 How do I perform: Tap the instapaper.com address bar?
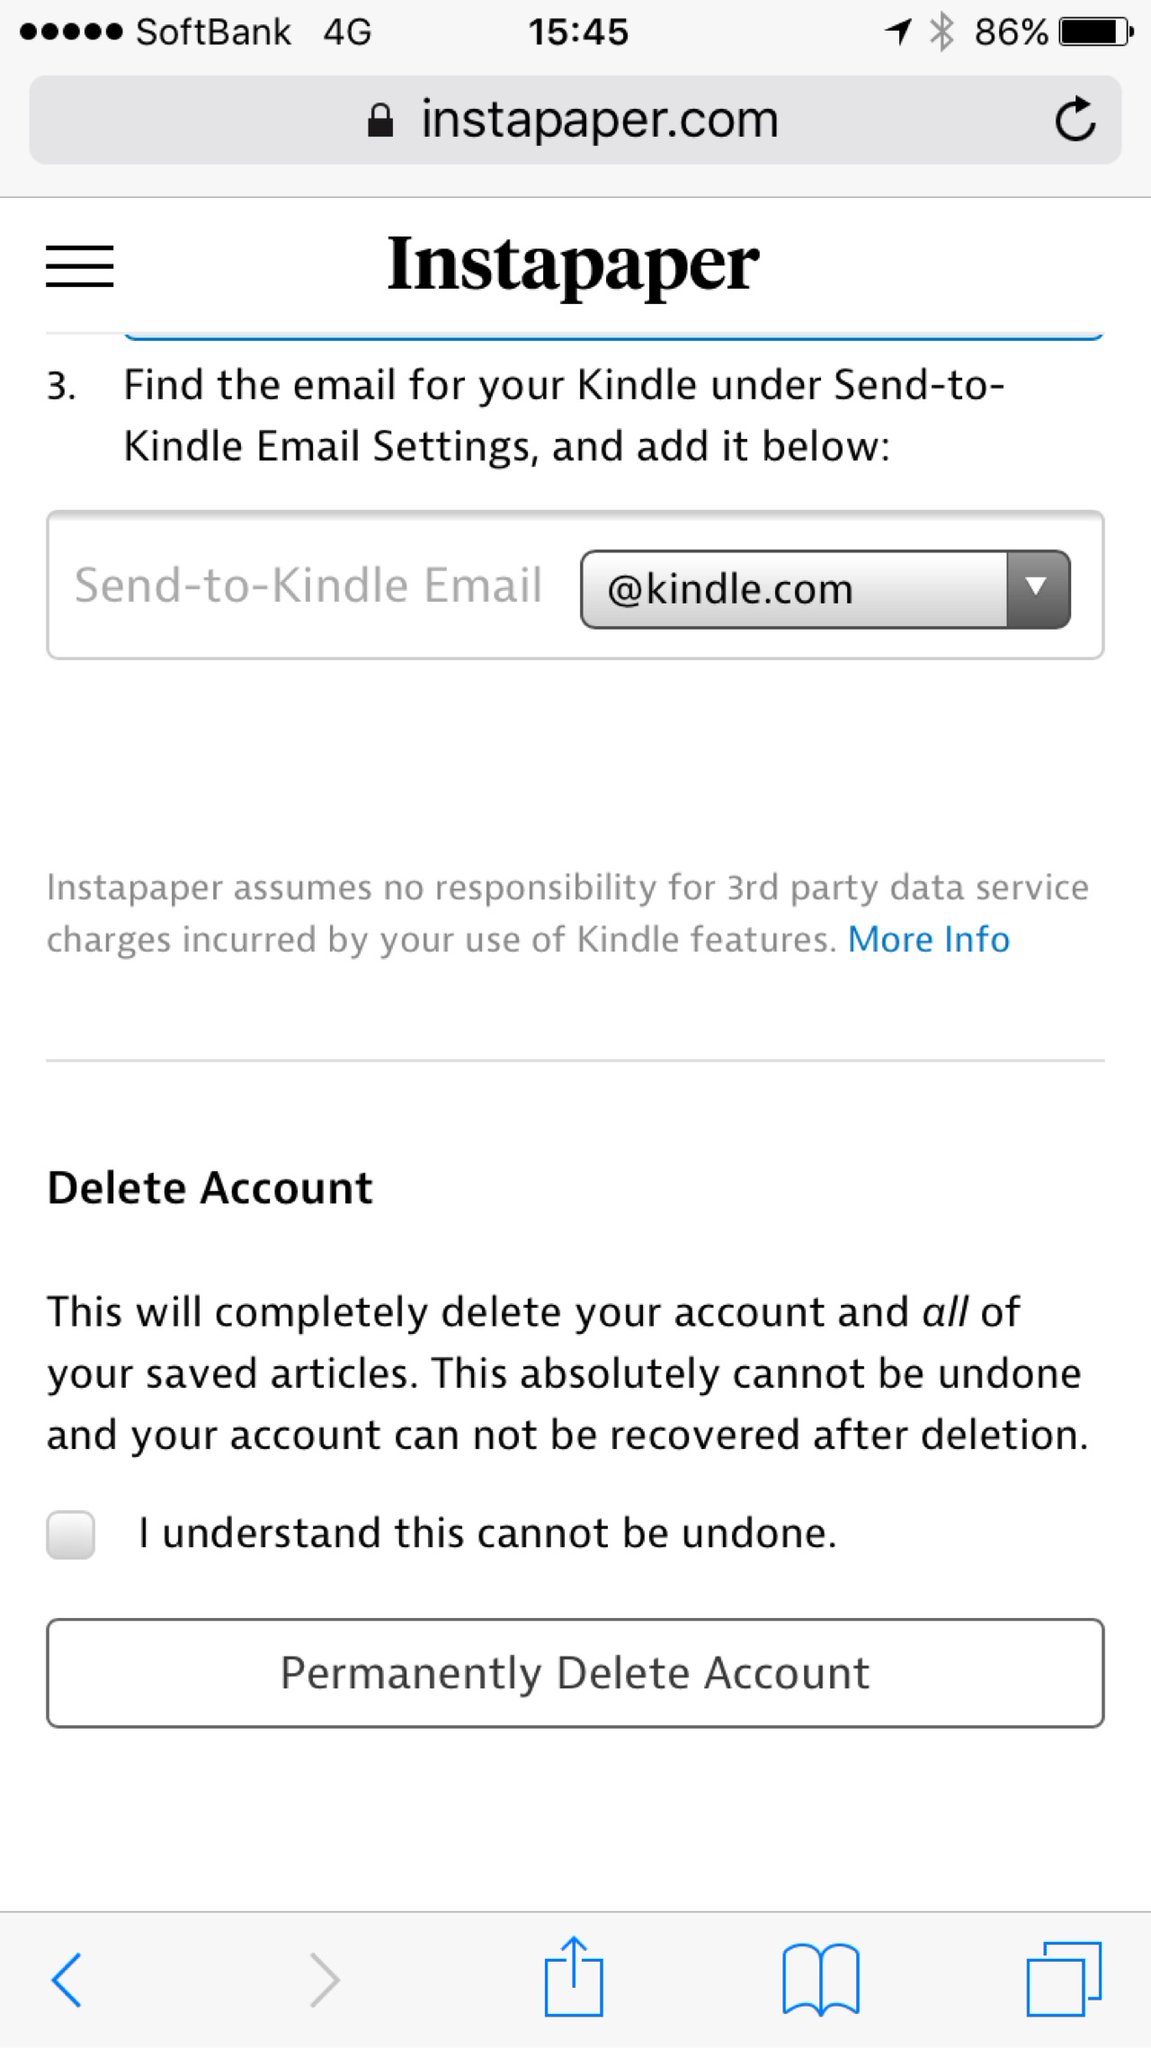(575, 120)
